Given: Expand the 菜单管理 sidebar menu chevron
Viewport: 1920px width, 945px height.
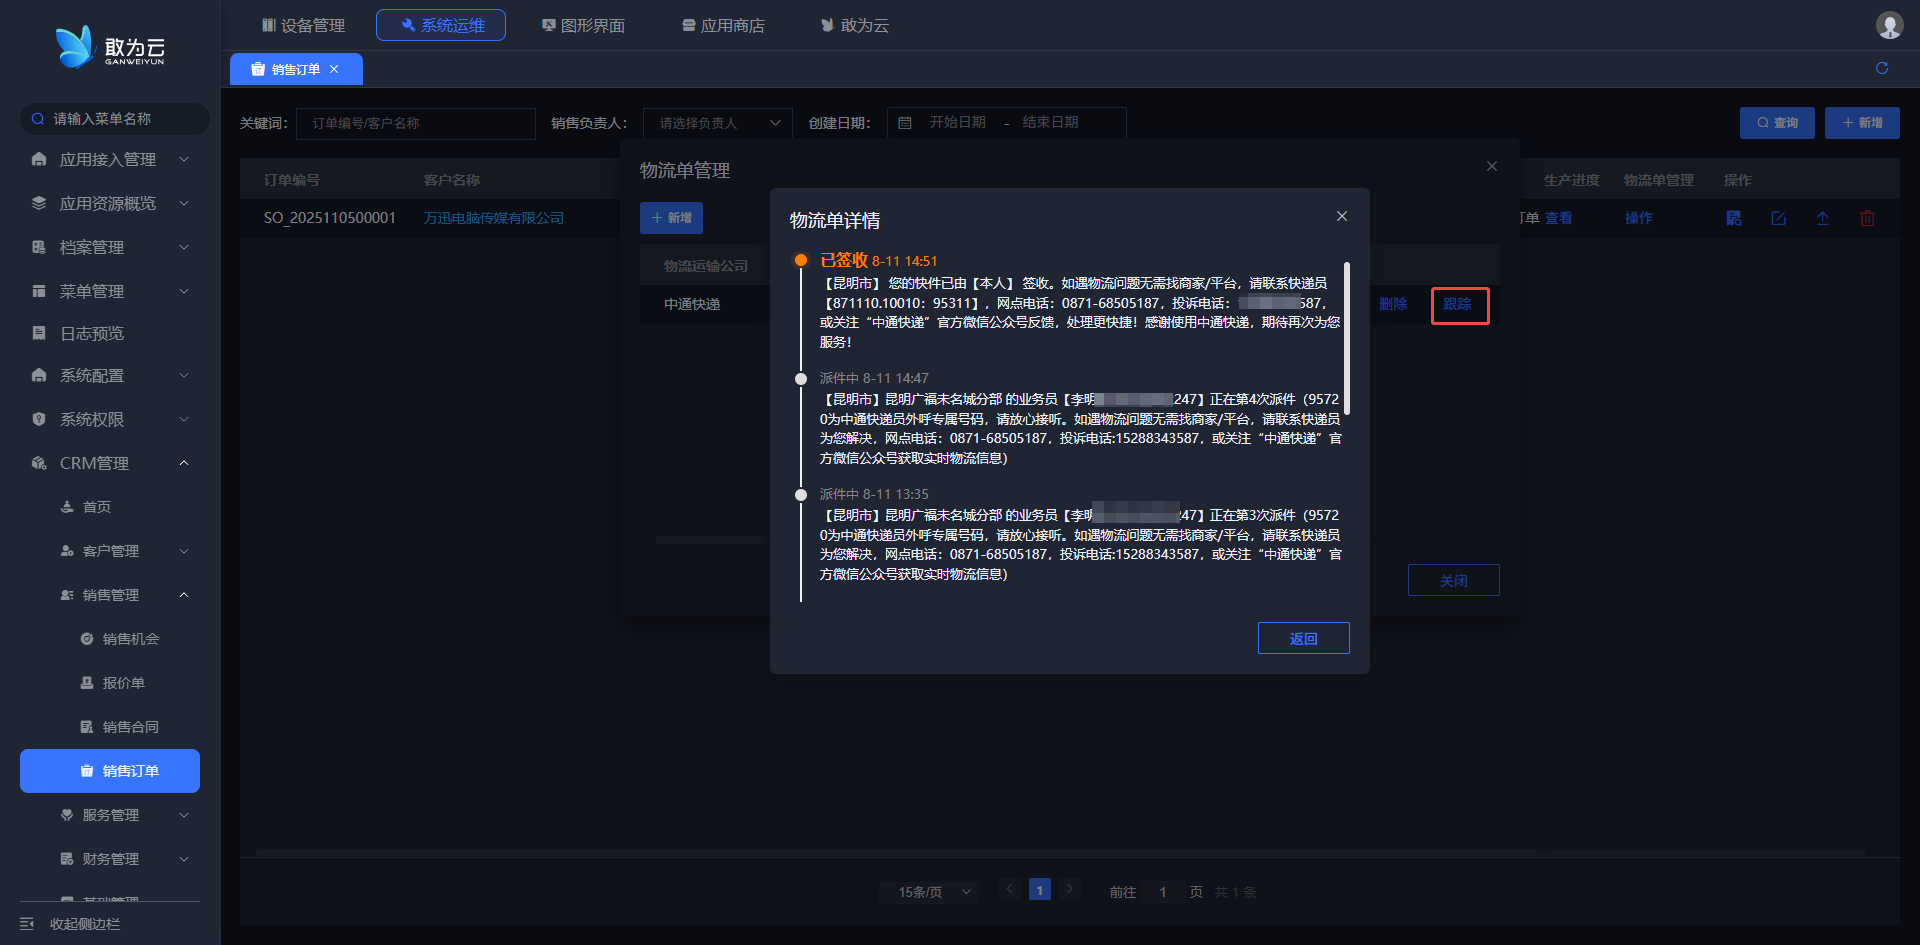Looking at the screenshot, I should point(184,291).
